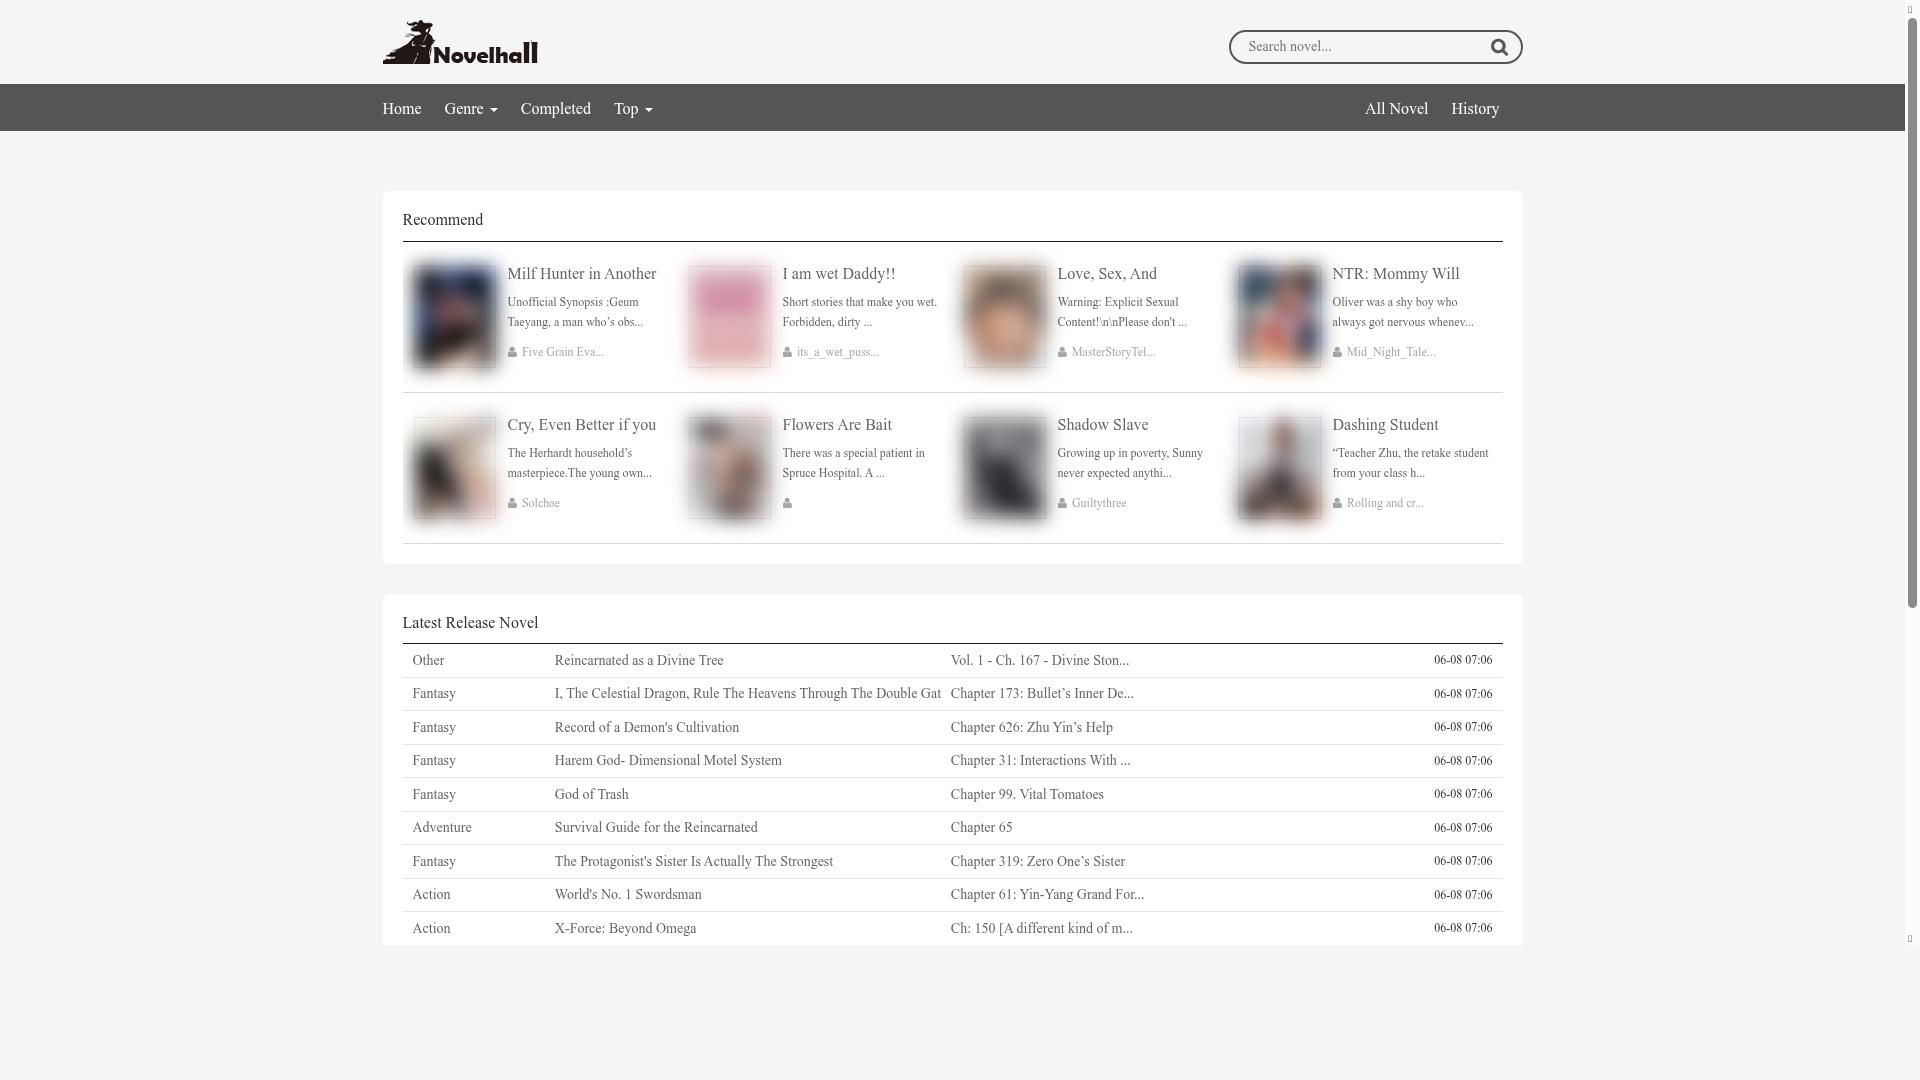This screenshot has height=1080, width=1920.
Task: Open the God of Trash novel
Action: [x=591, y=794]
